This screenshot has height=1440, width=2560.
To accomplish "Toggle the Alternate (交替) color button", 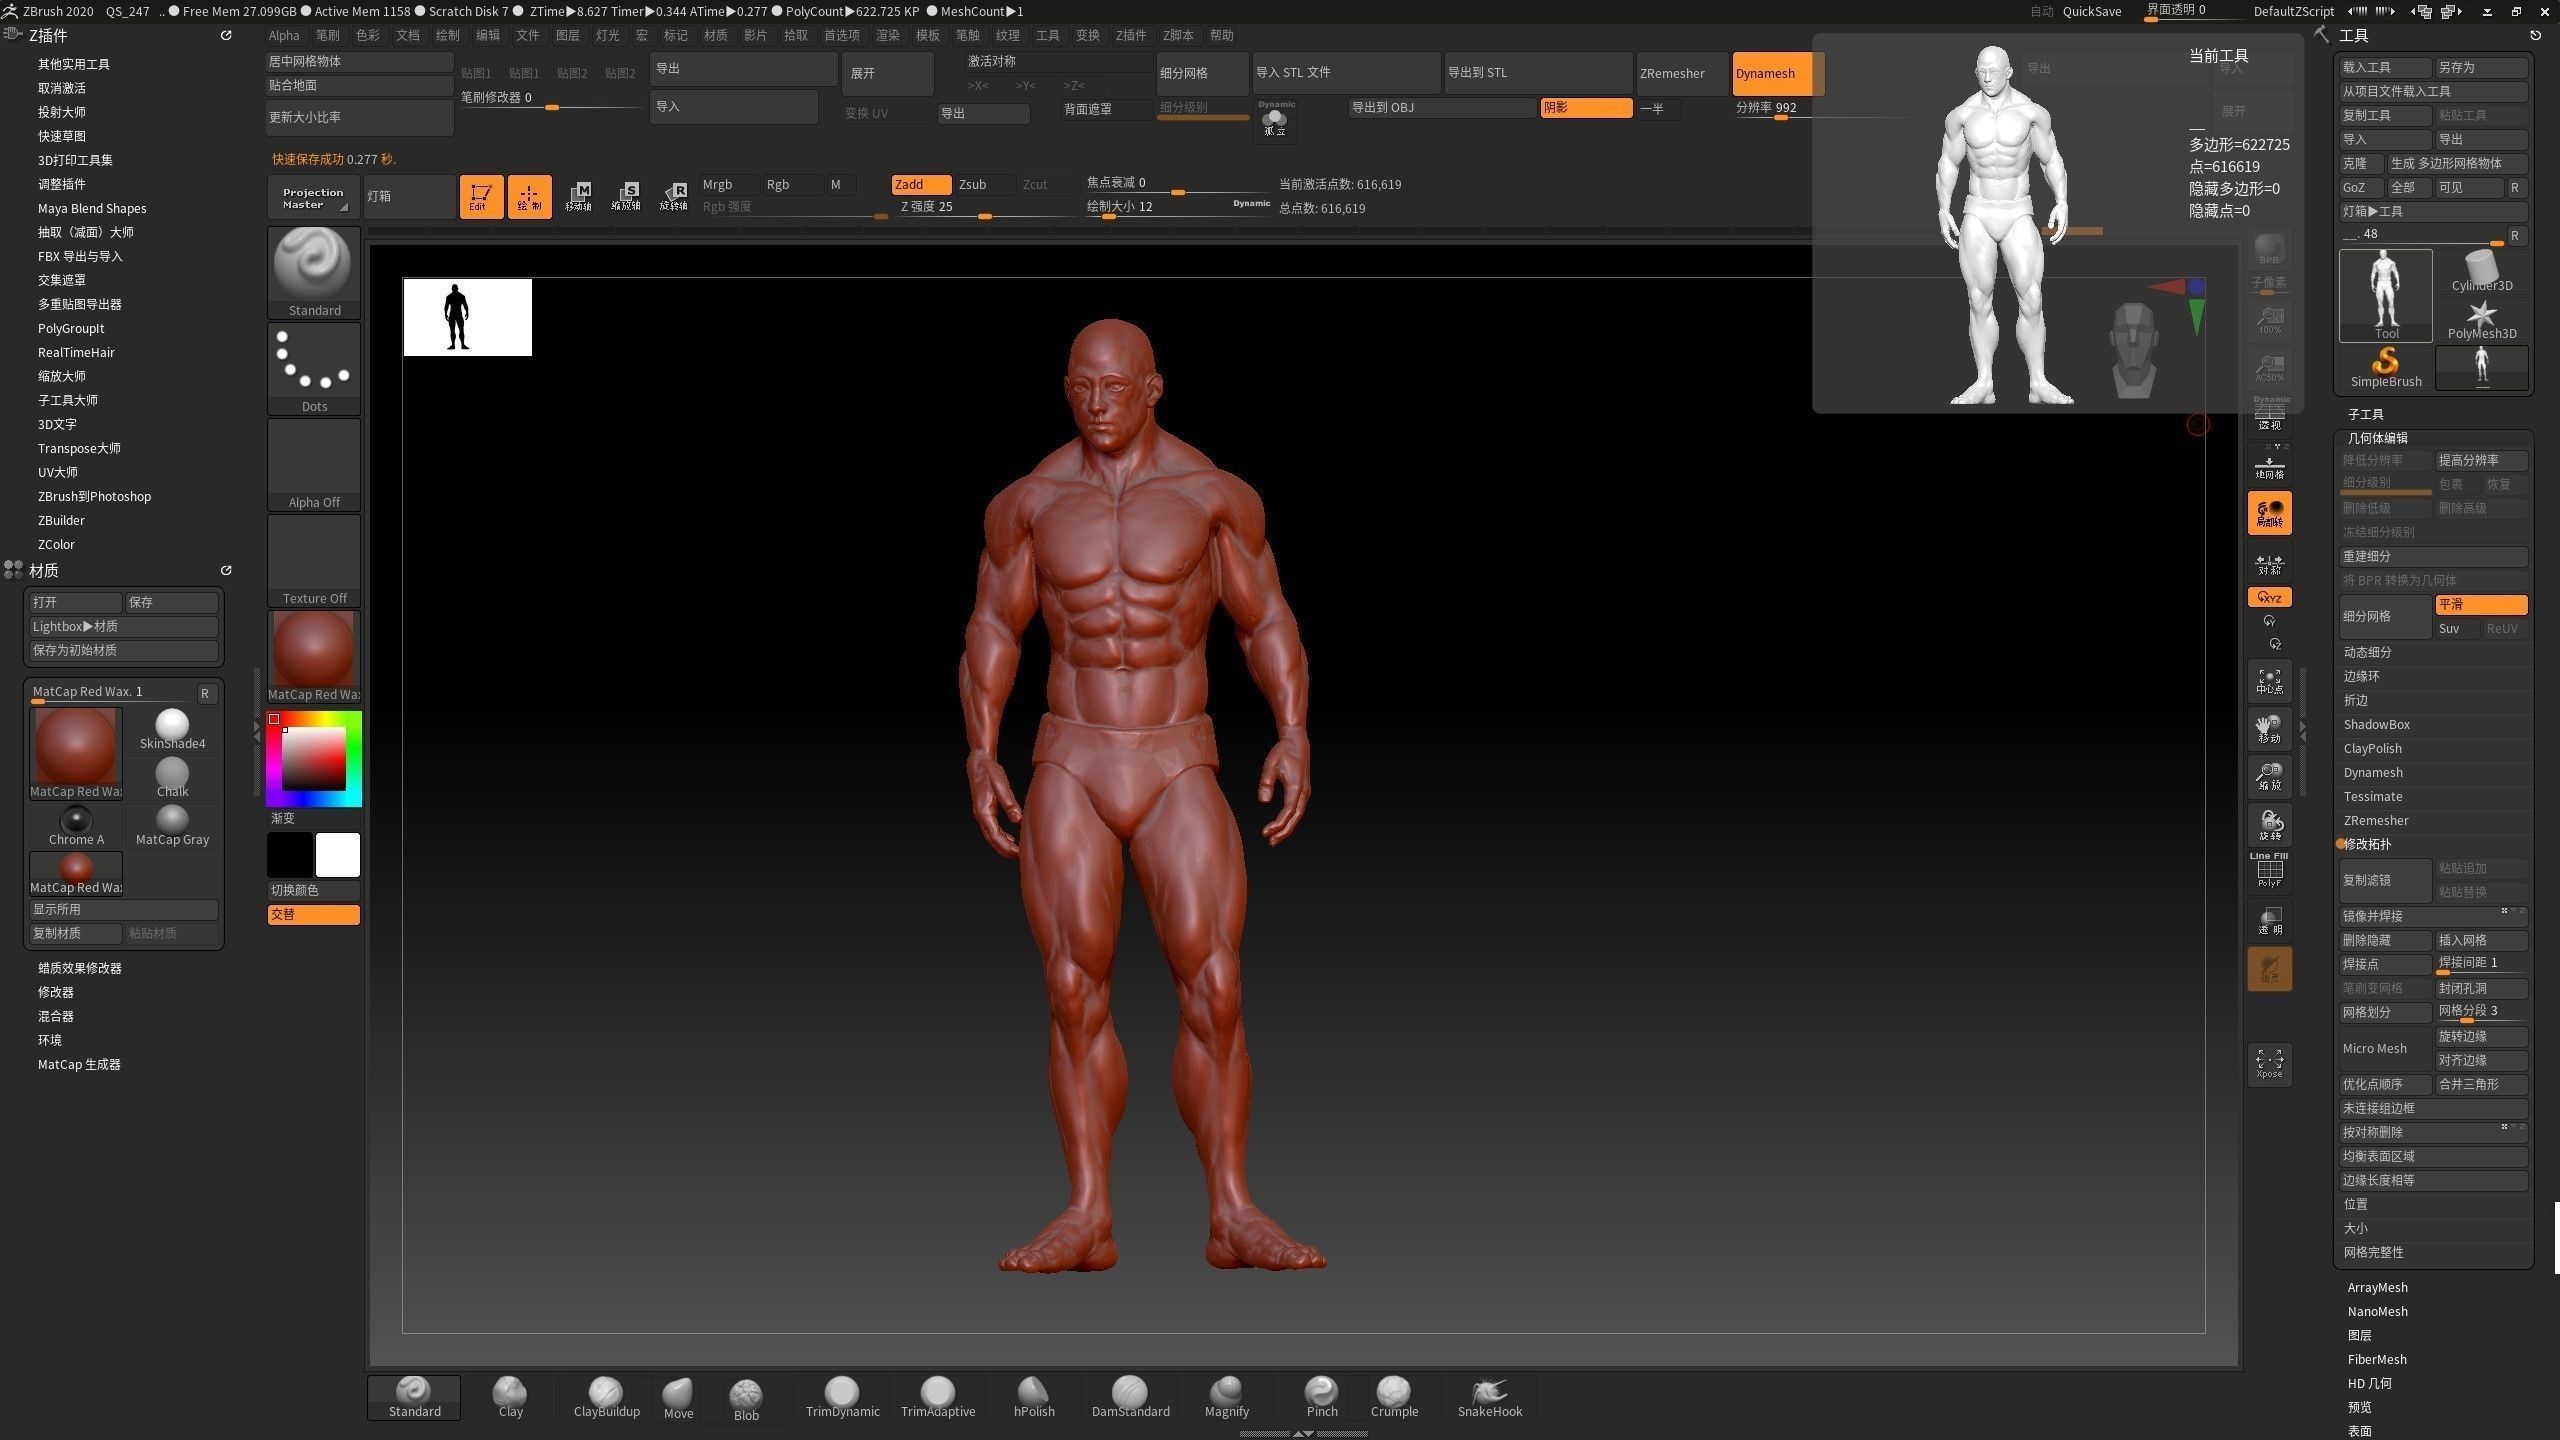I will coord(313,914).
